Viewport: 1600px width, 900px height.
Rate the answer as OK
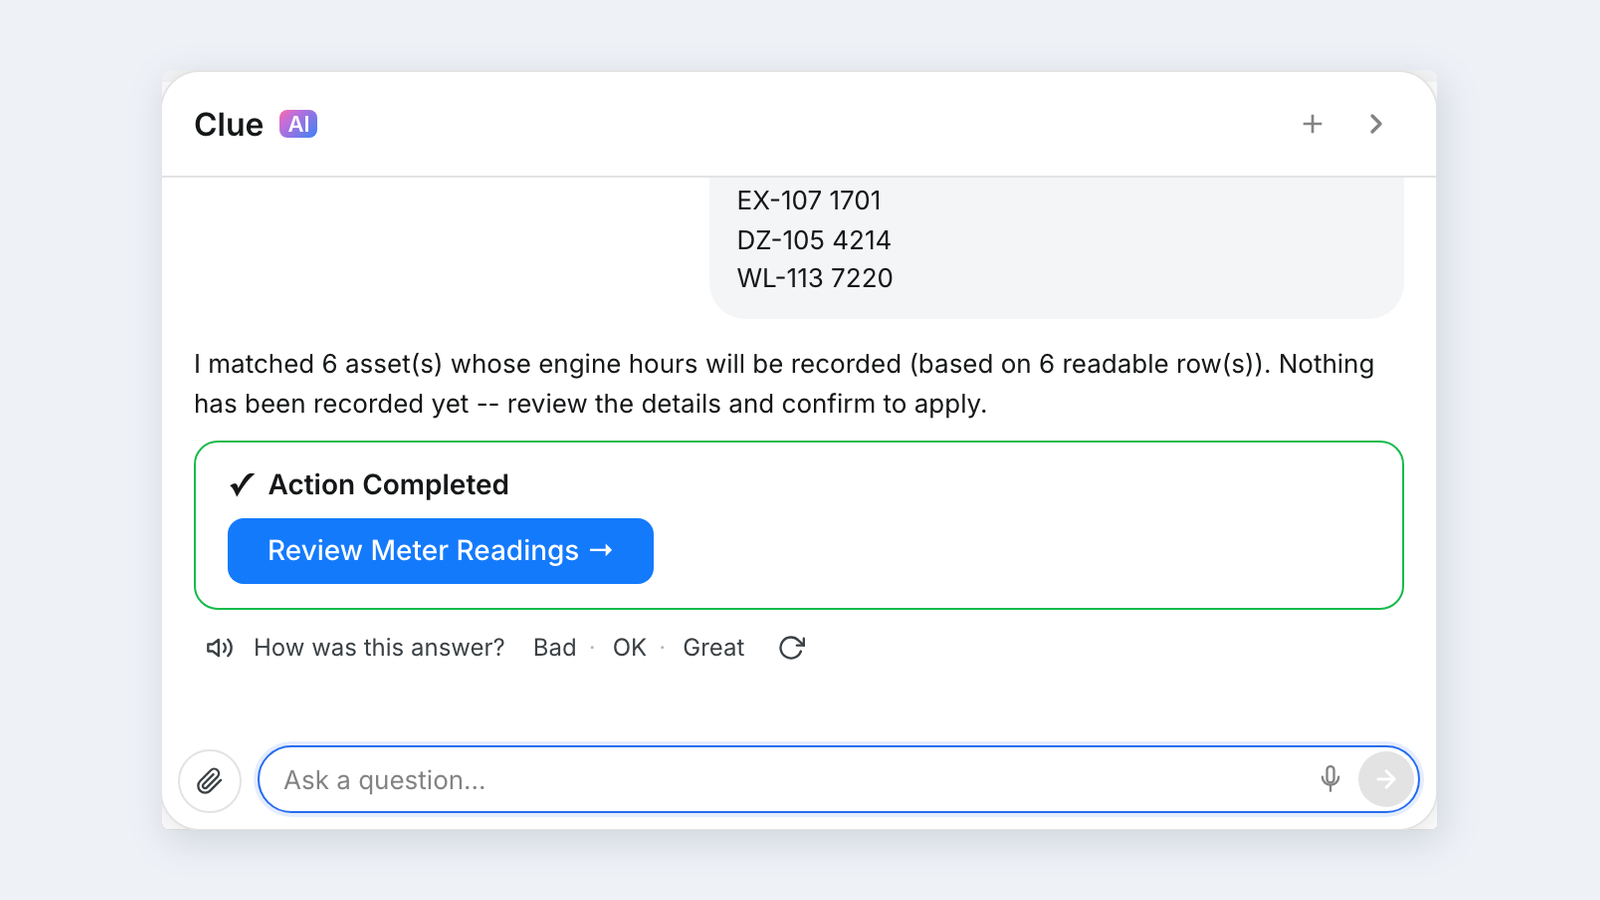[630, 648]
